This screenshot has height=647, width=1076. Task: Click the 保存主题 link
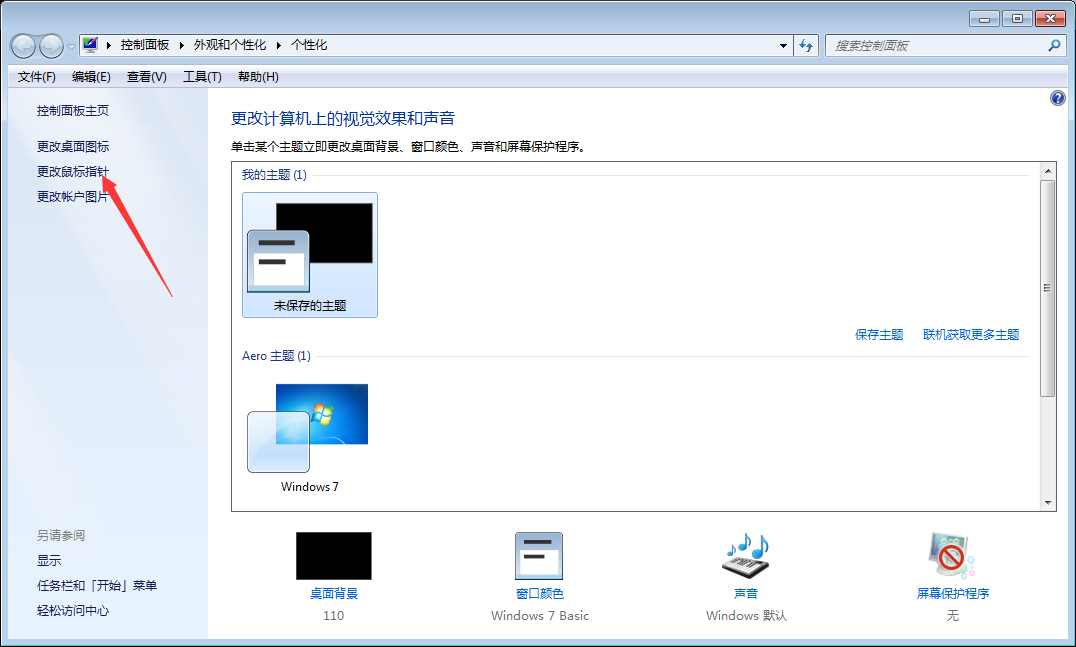click(878, 334)
